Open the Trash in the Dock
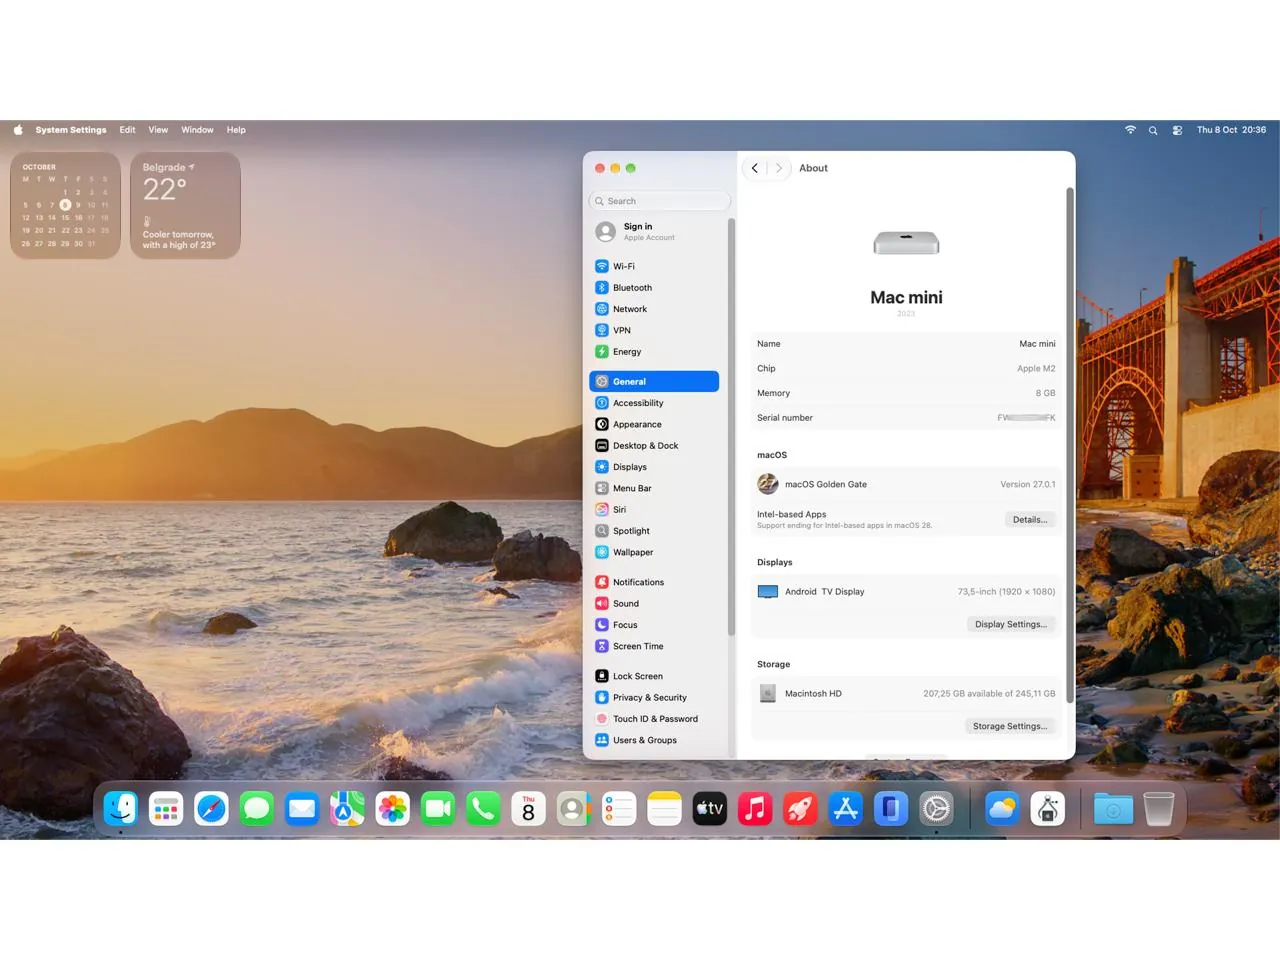 coord(1158,809)
